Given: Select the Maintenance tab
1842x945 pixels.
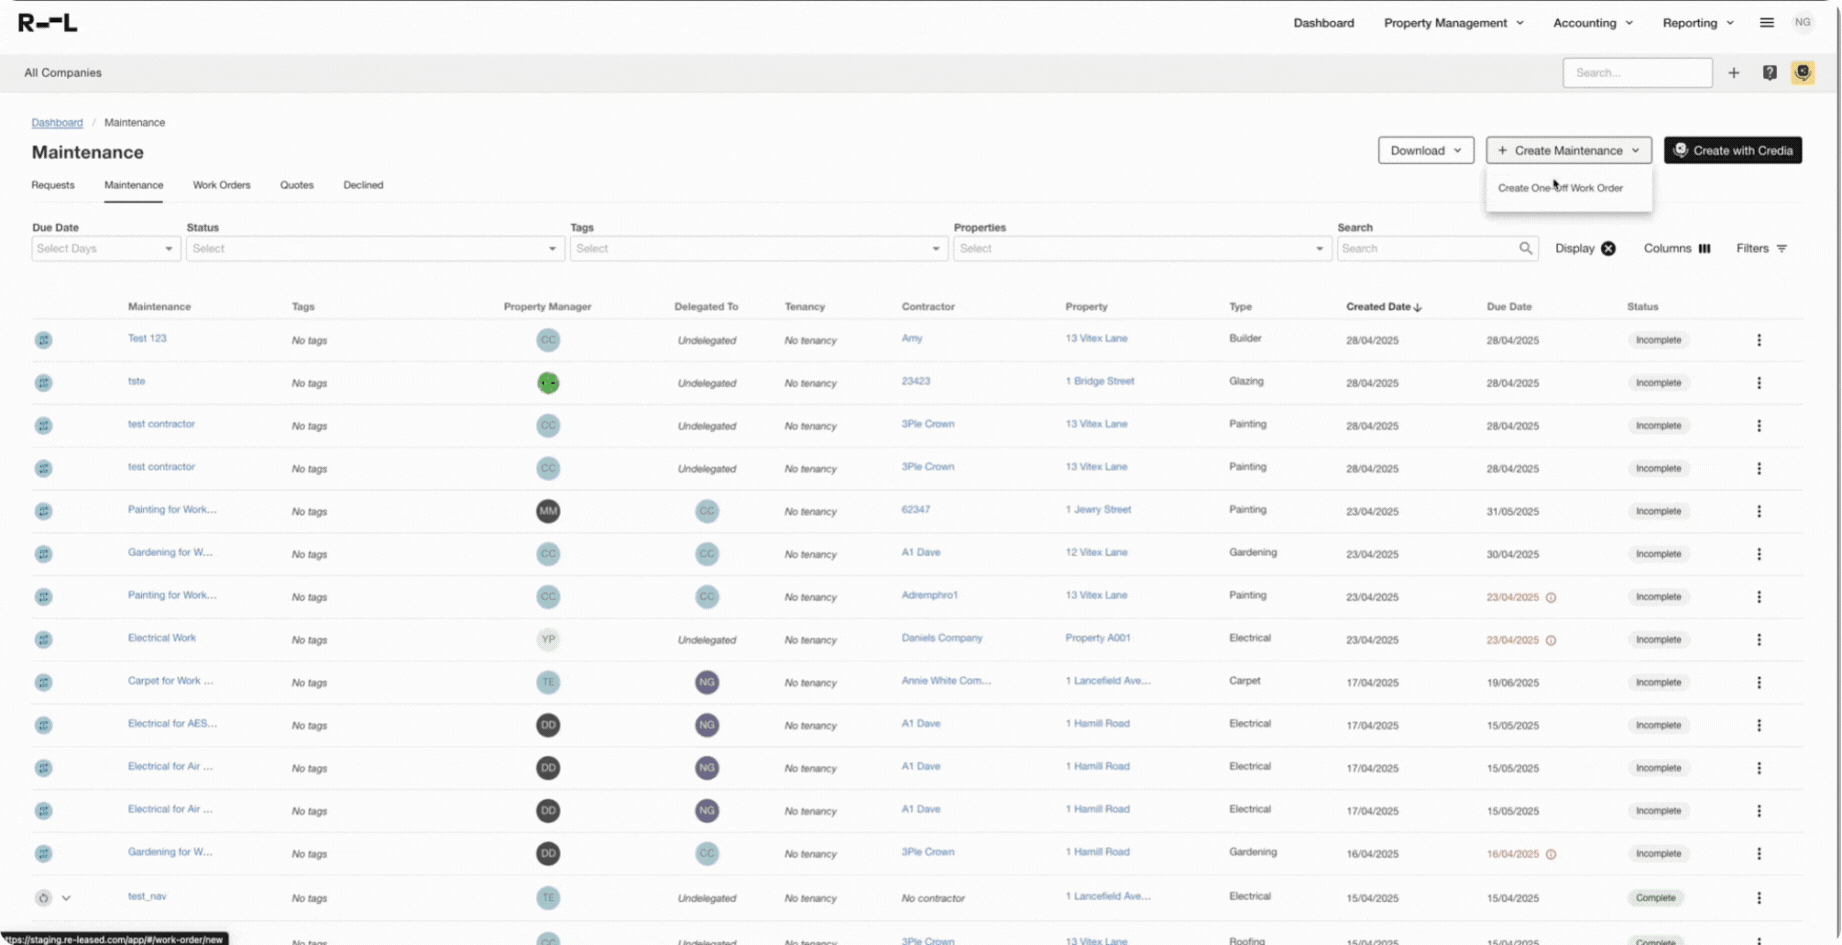Looking at the screenshot, I should point(134,185).
